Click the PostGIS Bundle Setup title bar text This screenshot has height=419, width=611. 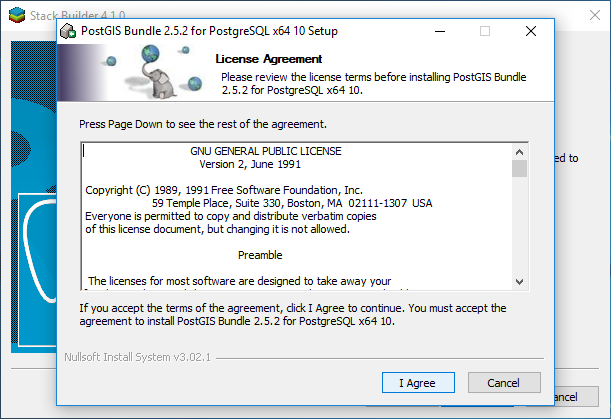[209, 31]
